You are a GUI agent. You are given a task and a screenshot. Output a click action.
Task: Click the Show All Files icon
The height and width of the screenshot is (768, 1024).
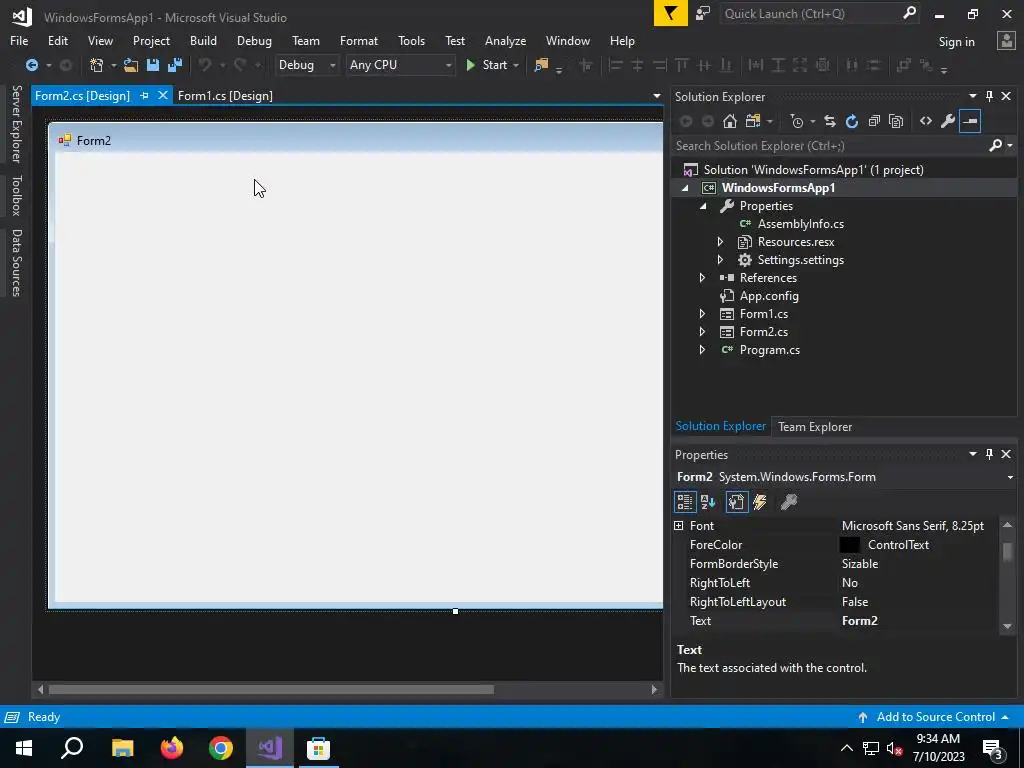click(896, 121)
